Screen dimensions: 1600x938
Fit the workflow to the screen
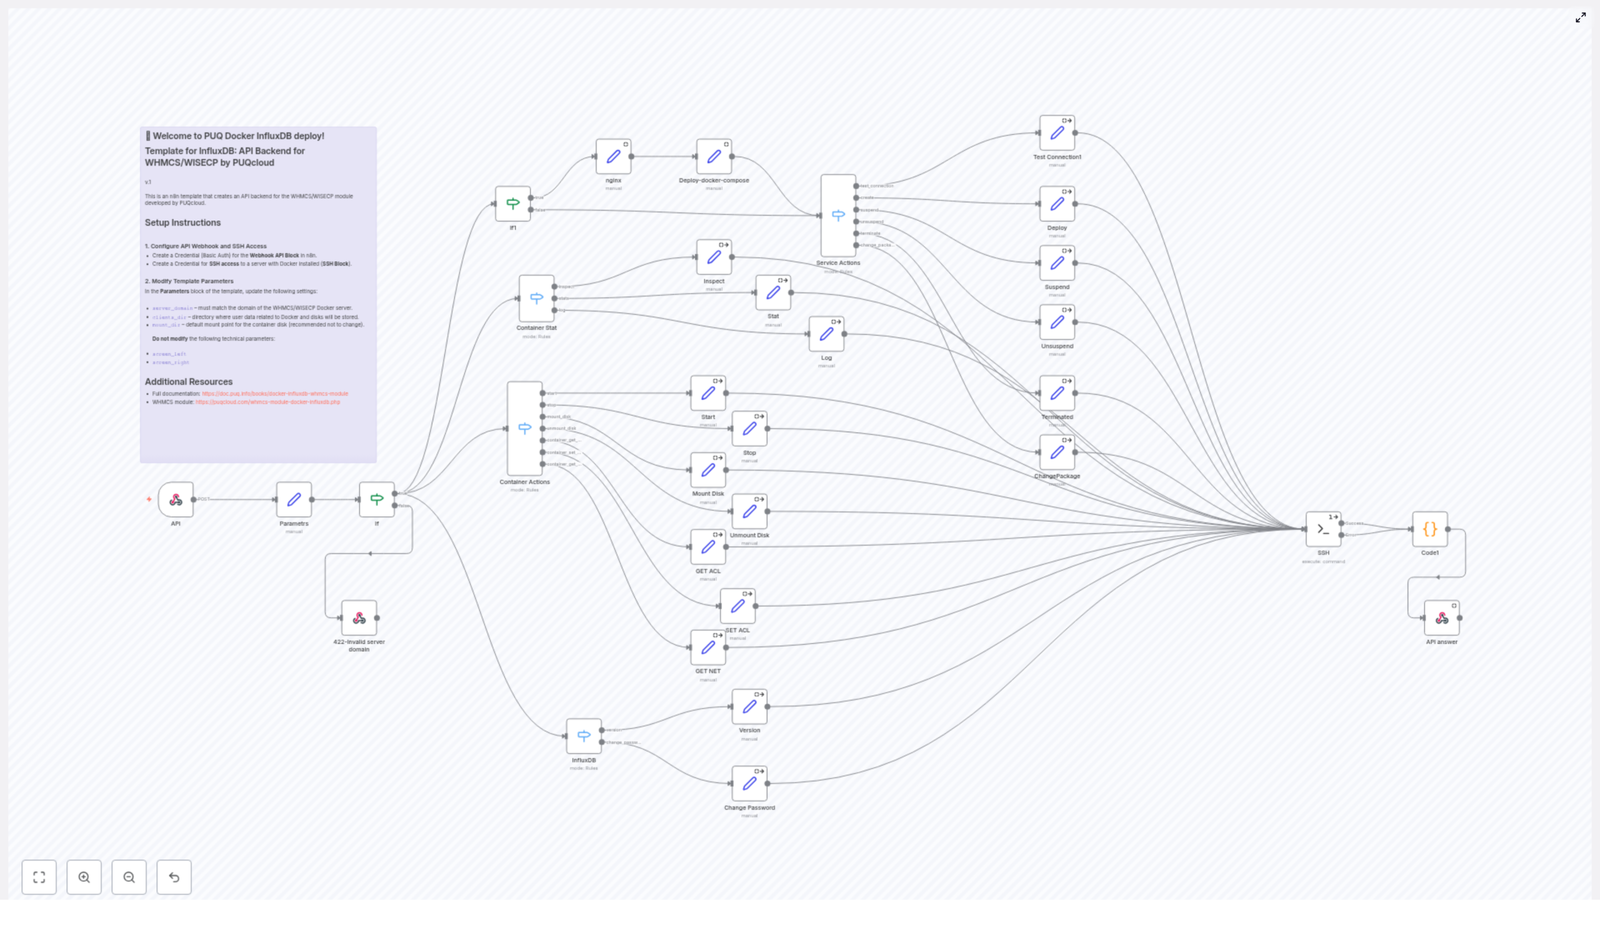click(39, 877)
